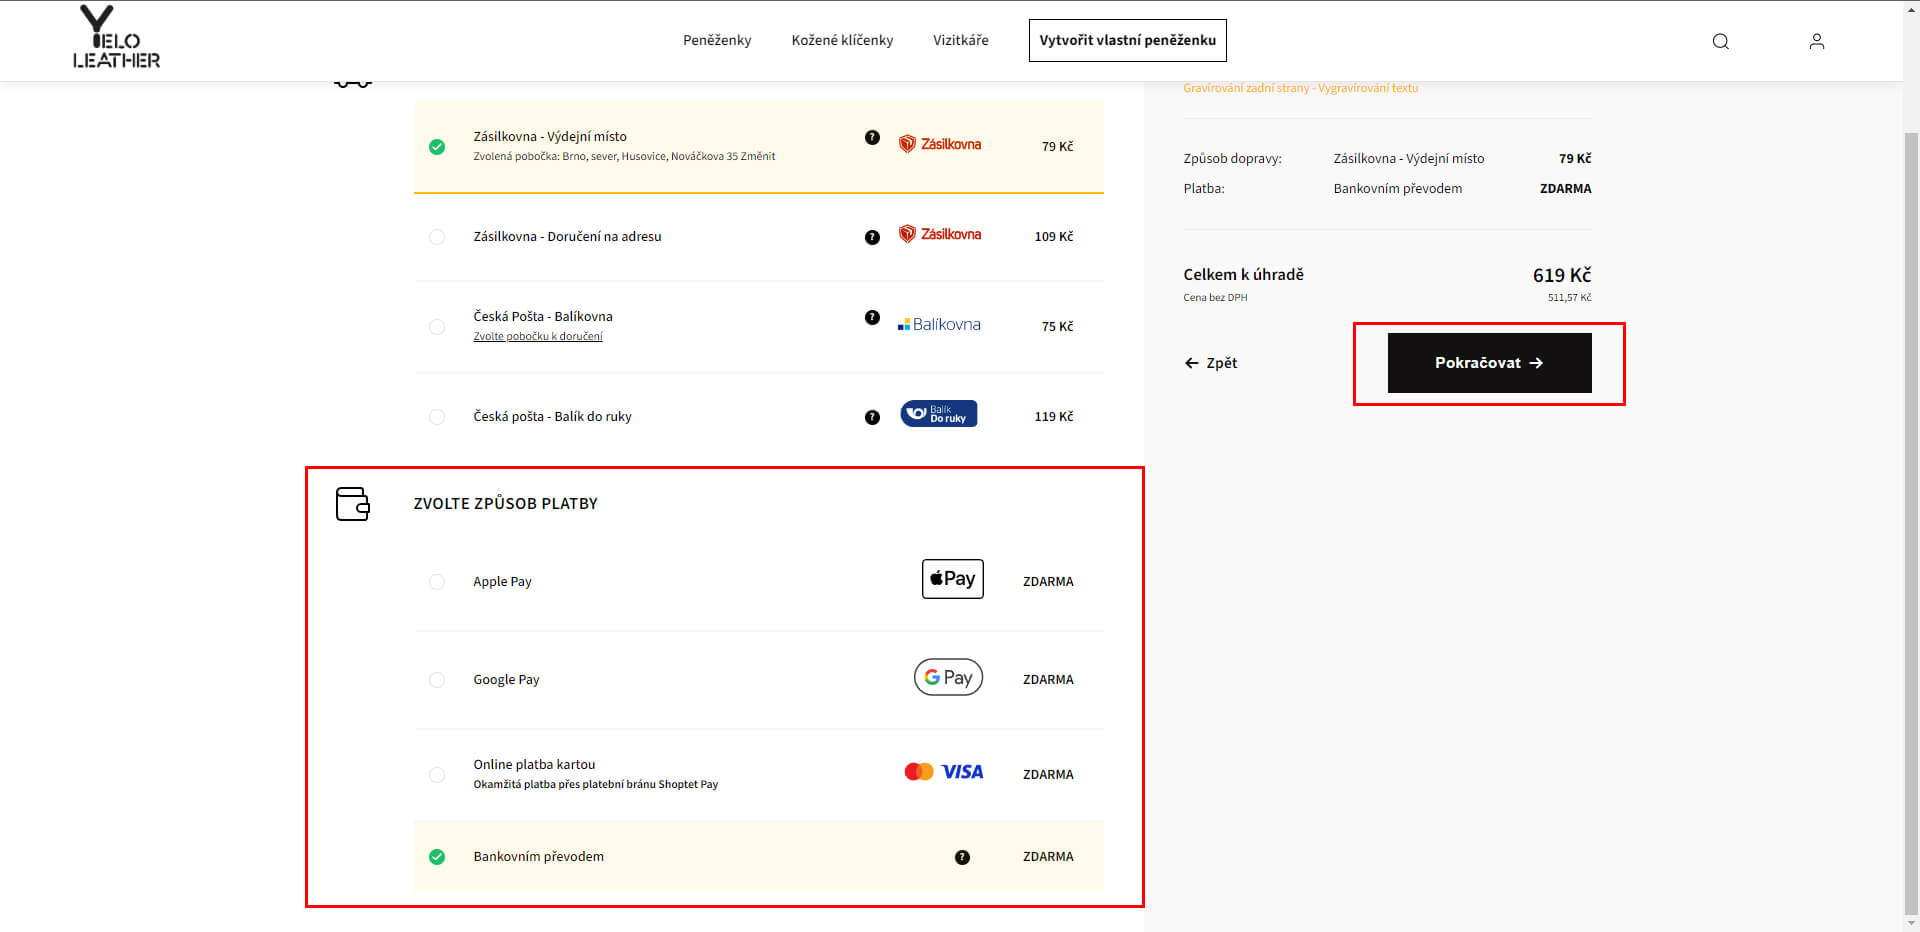
Task: Show help for Zásilkovna - Doručení na adresu
Action: click(872, 237)
